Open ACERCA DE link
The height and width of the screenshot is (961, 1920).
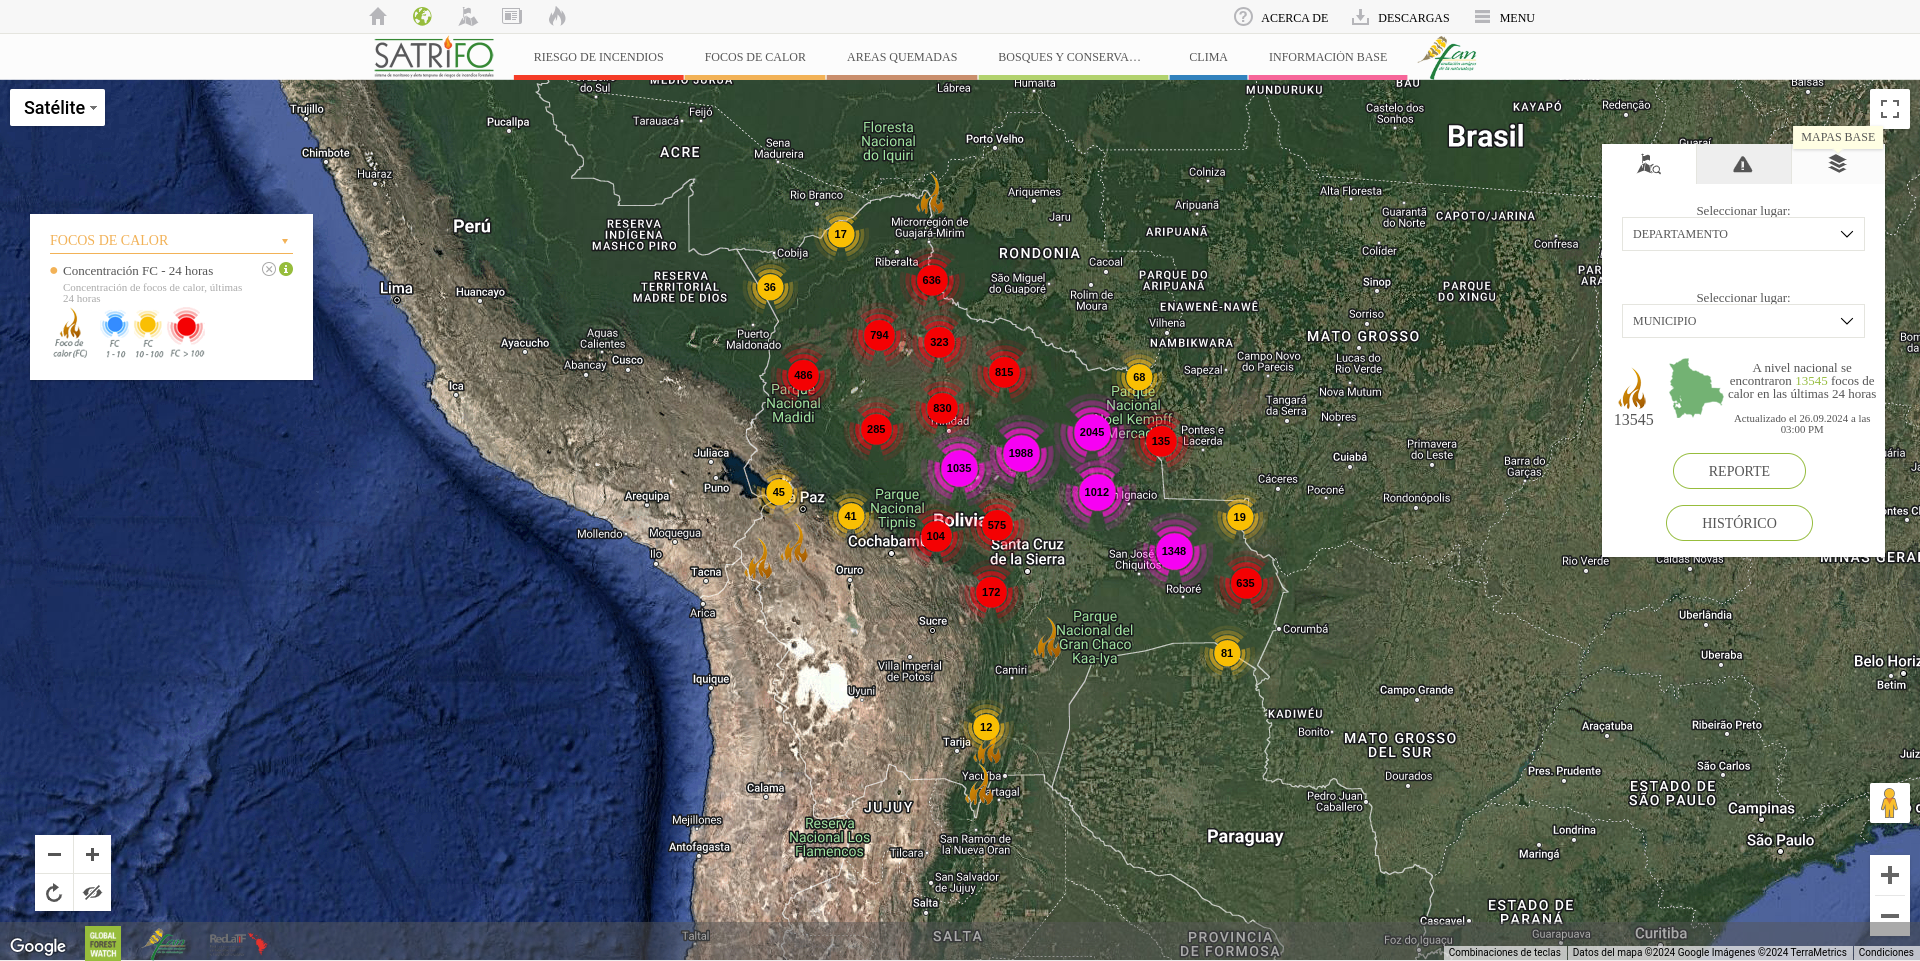(1294, 18)
